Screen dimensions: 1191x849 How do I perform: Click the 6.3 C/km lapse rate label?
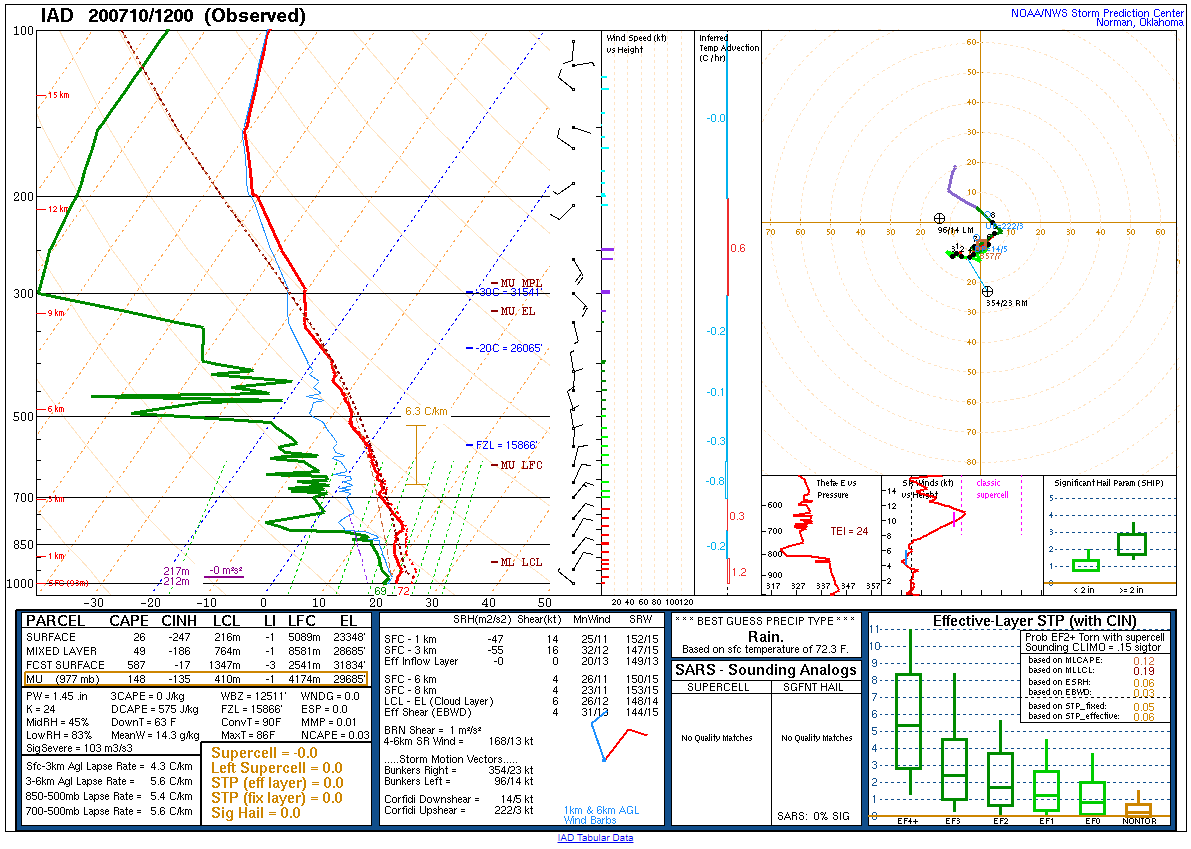point(426,412)
